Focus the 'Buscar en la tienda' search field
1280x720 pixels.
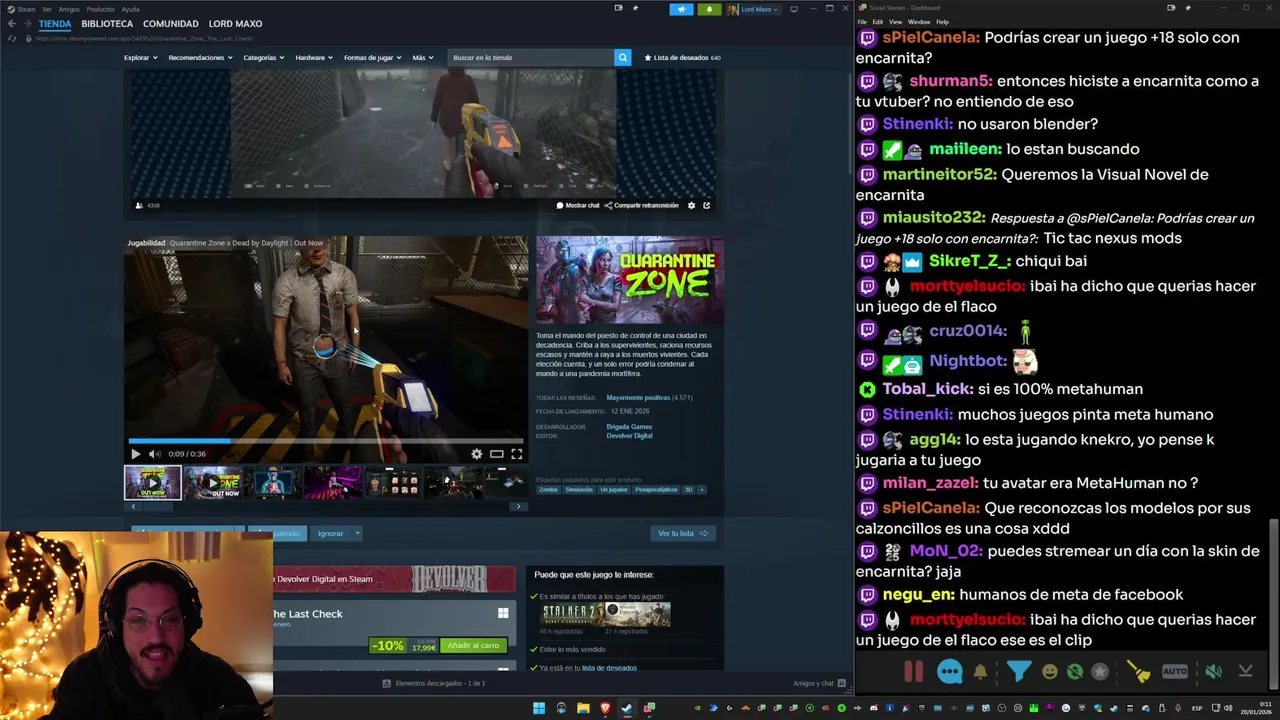tap(531, 57)
